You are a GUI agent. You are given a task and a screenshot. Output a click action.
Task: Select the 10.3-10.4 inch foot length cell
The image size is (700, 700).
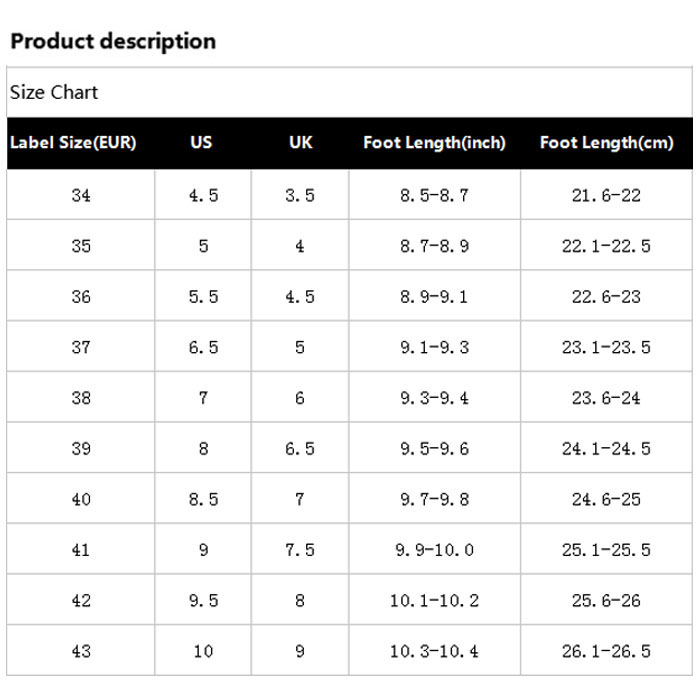[434, 651]
